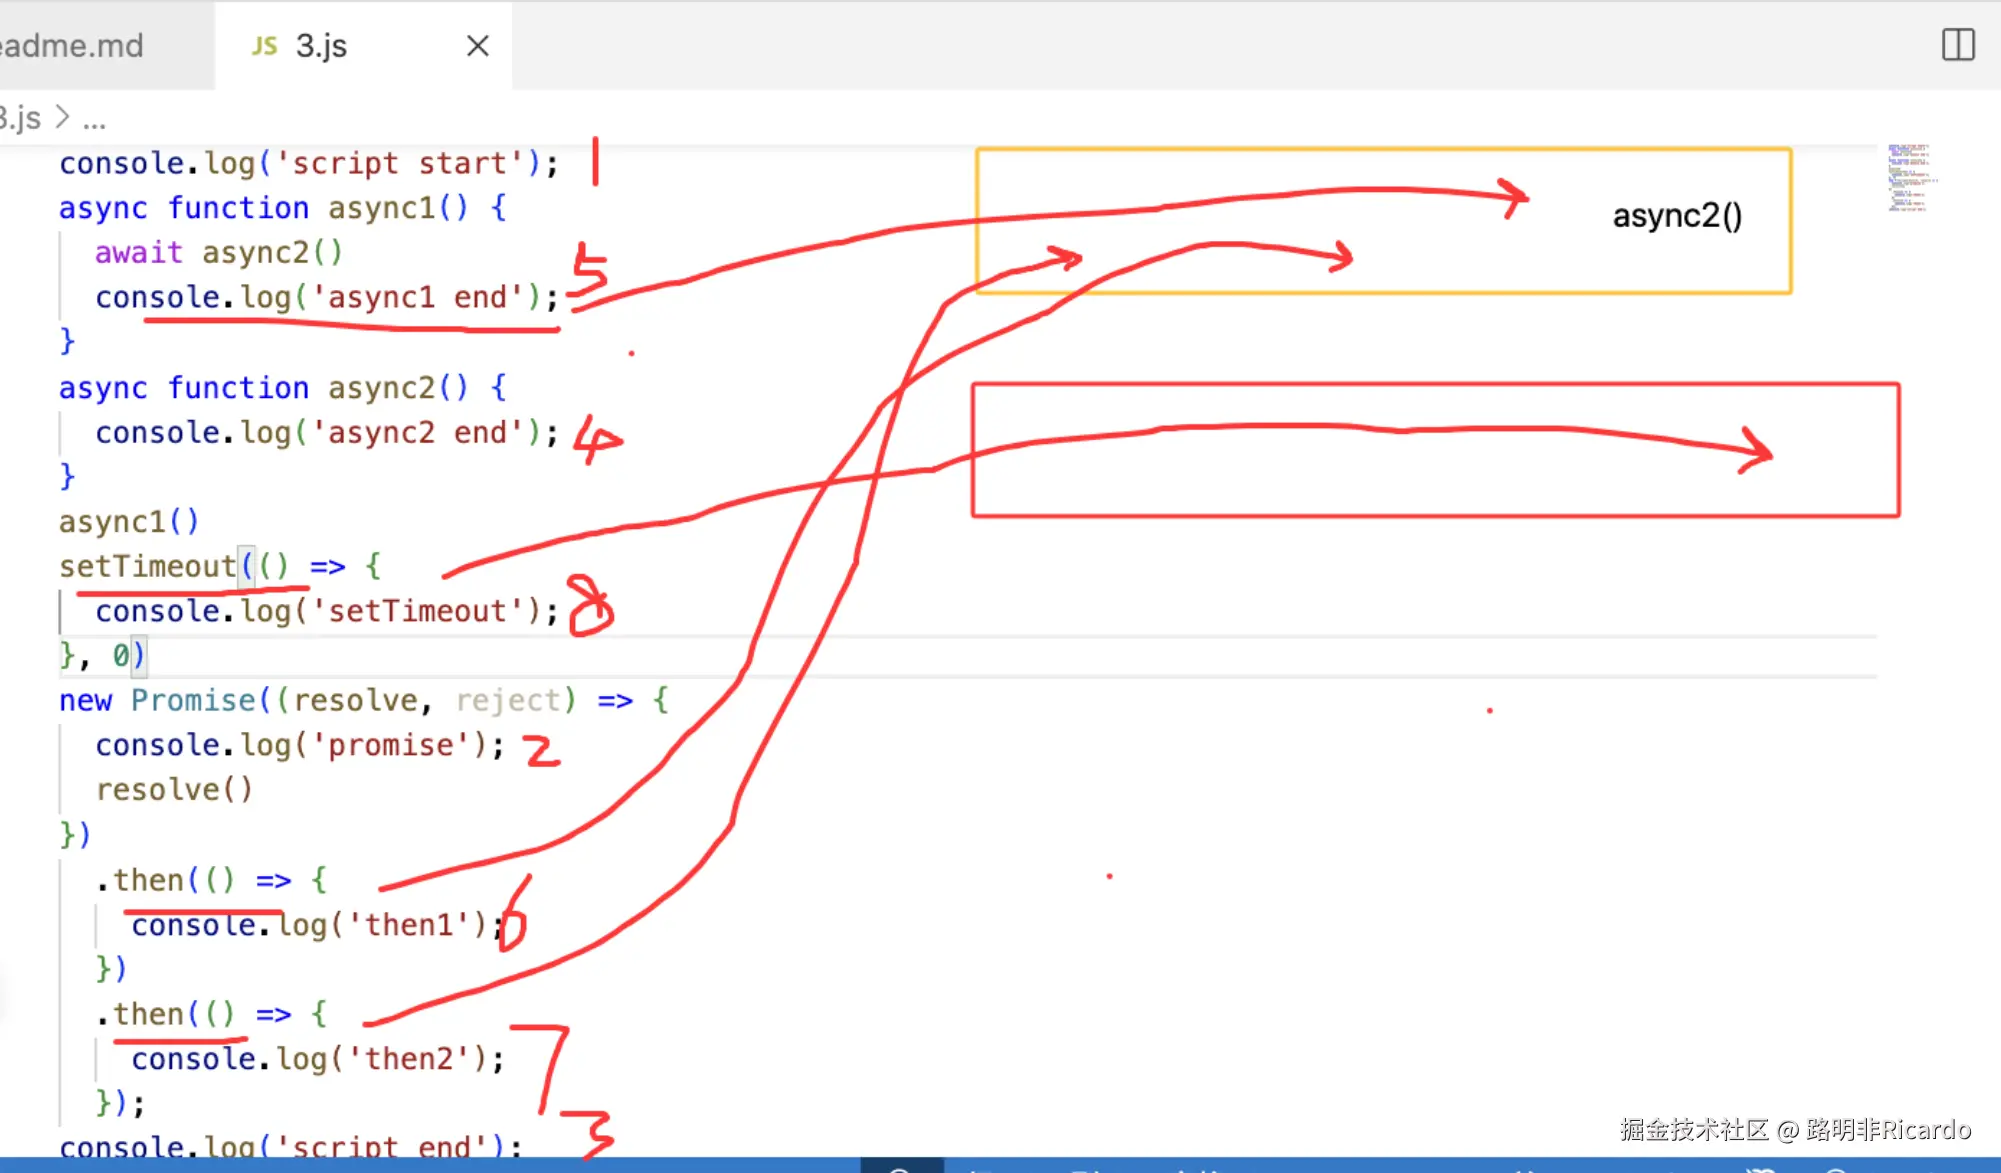Screen dimensions: 2001x1173
Task: Close the 3.js editor tab
Action: point(478,46)
